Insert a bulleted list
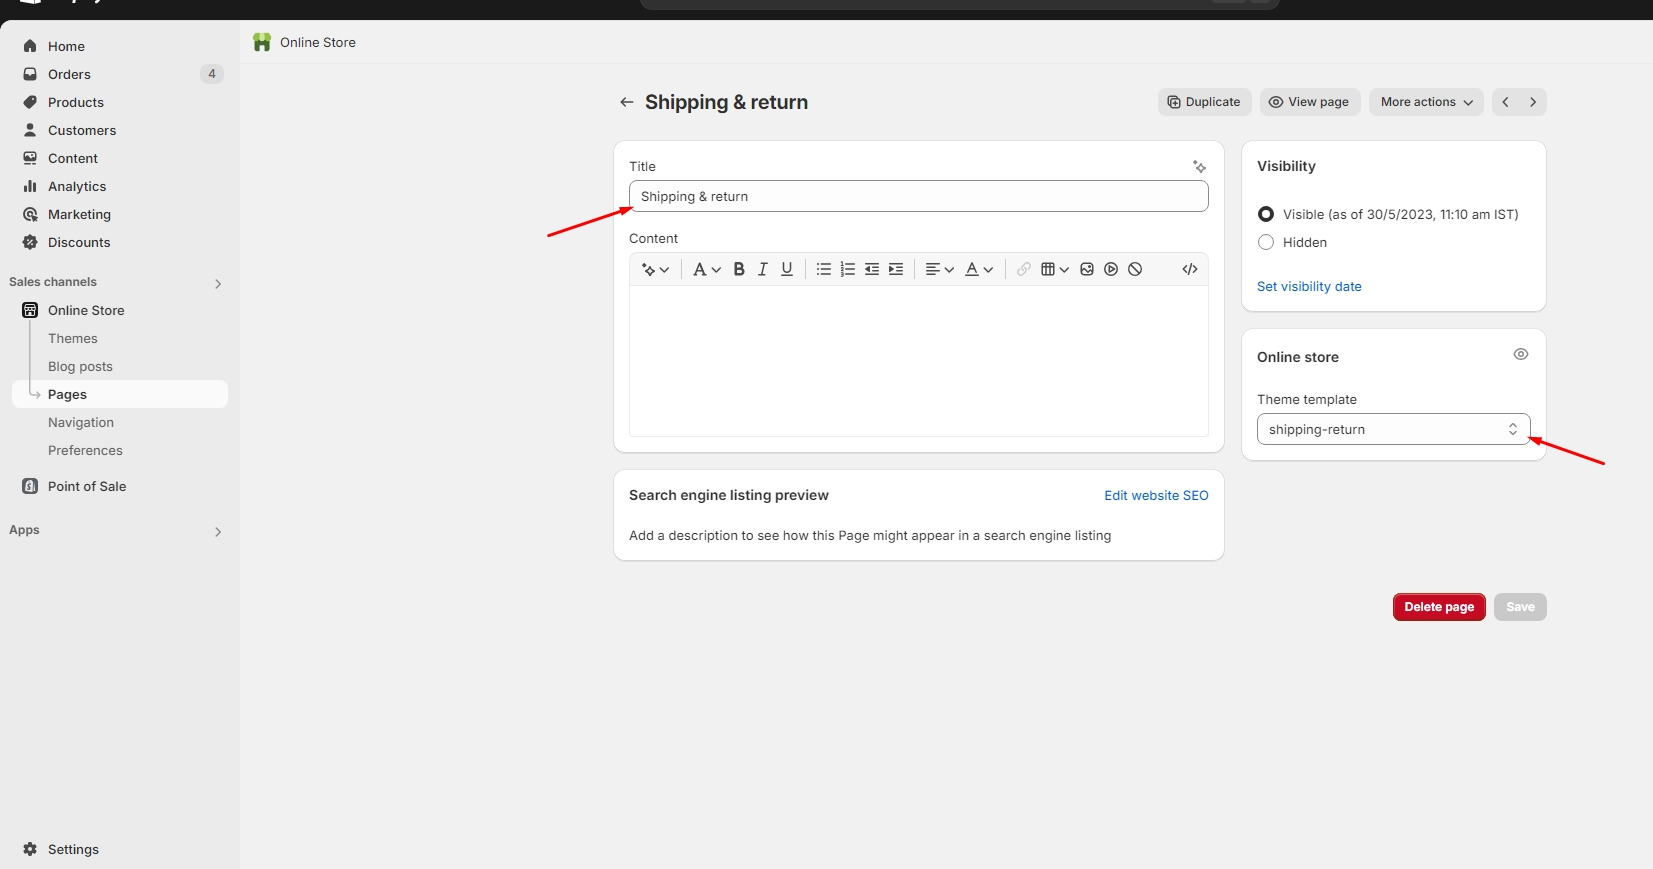Viewport: 1653px width, 869px height. [x=823, y=269]
